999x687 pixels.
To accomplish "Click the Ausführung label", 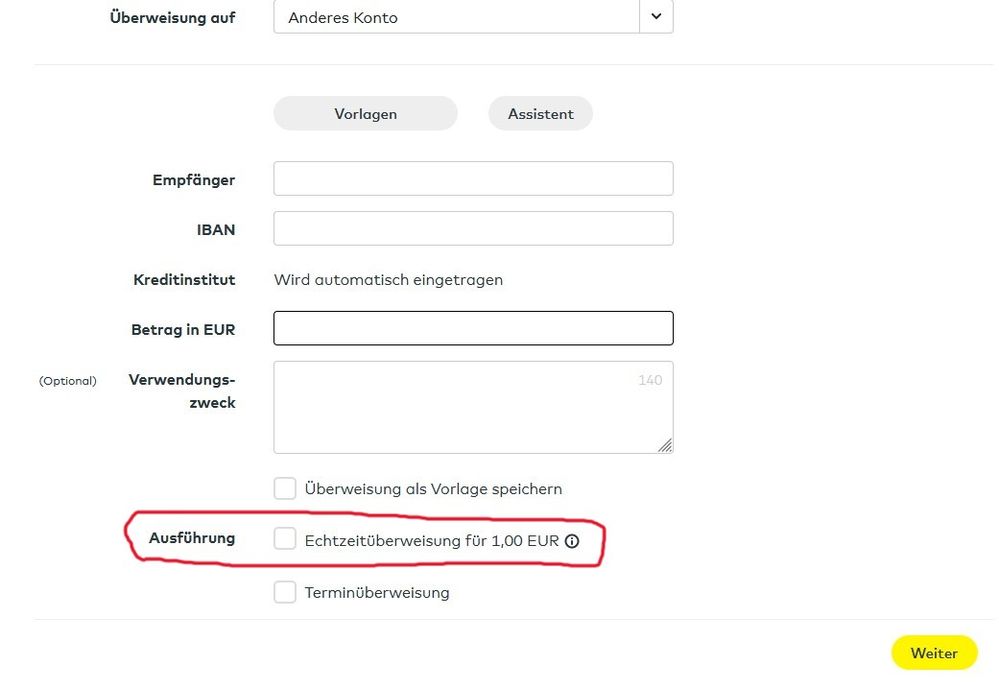I will tap(192, 538).
